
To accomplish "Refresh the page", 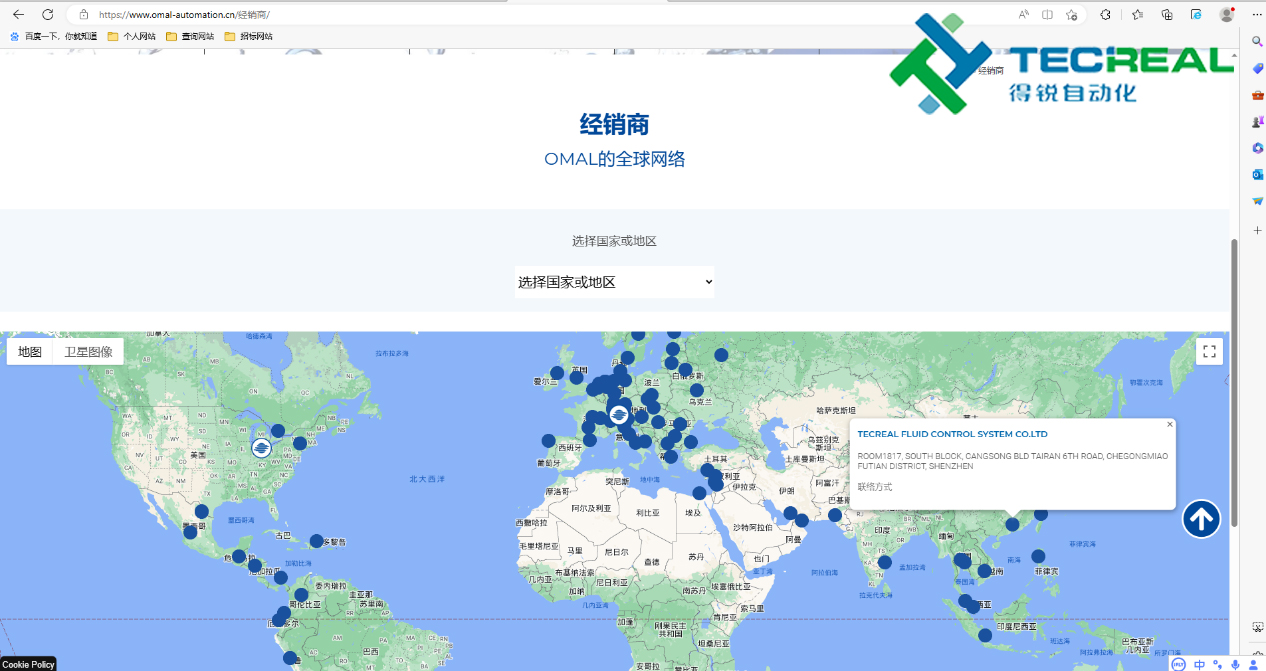I will pyautogui.click(x=47, y=15).
